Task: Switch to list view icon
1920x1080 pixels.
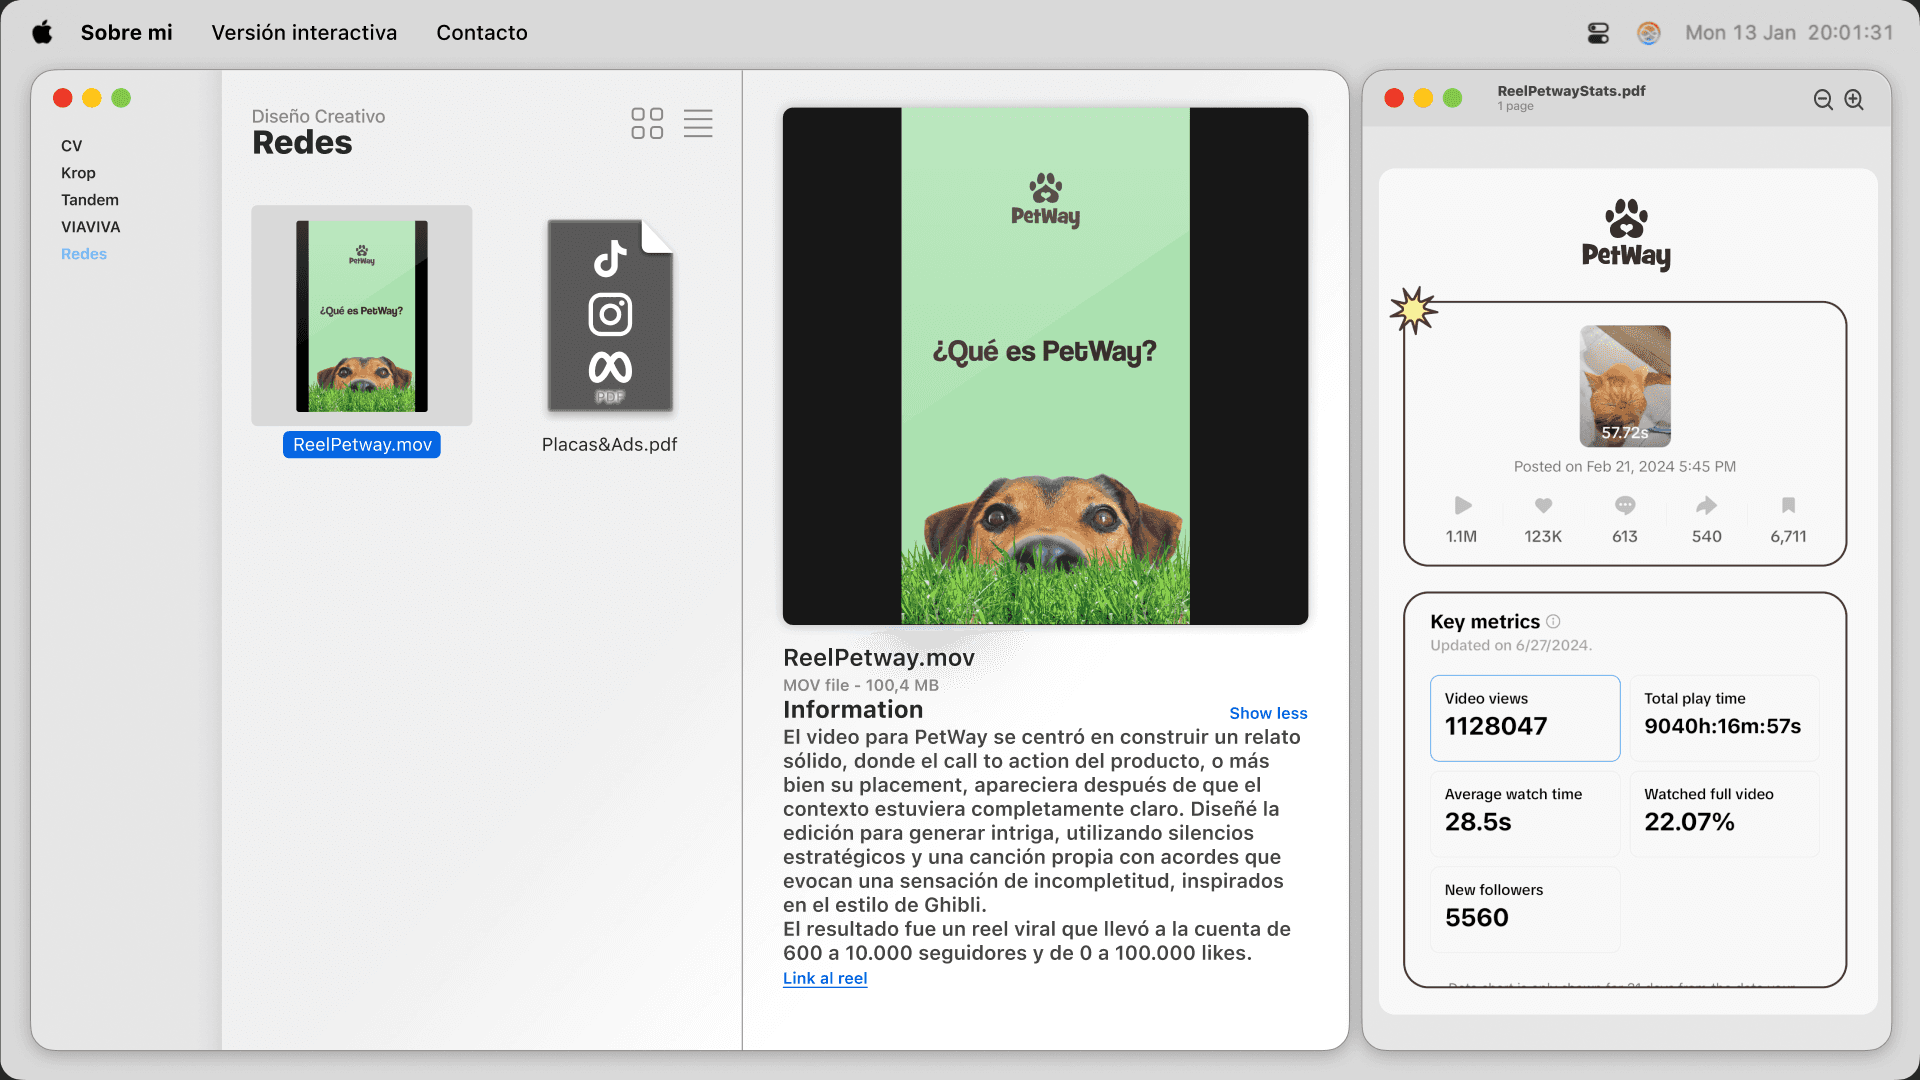Action: [x=698, y=123]
